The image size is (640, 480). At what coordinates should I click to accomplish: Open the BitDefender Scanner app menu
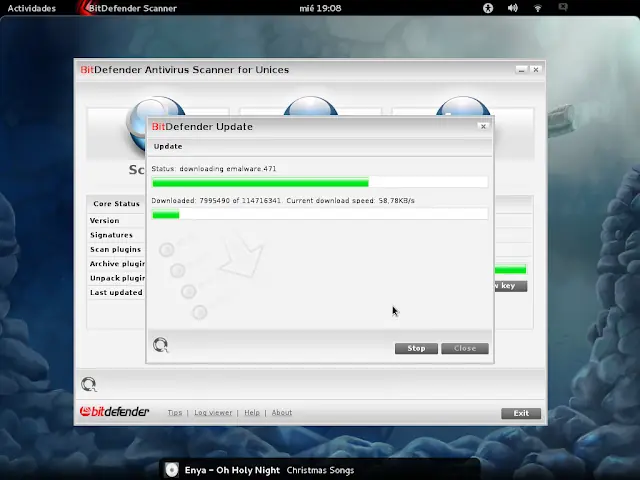tap(127, 8)
